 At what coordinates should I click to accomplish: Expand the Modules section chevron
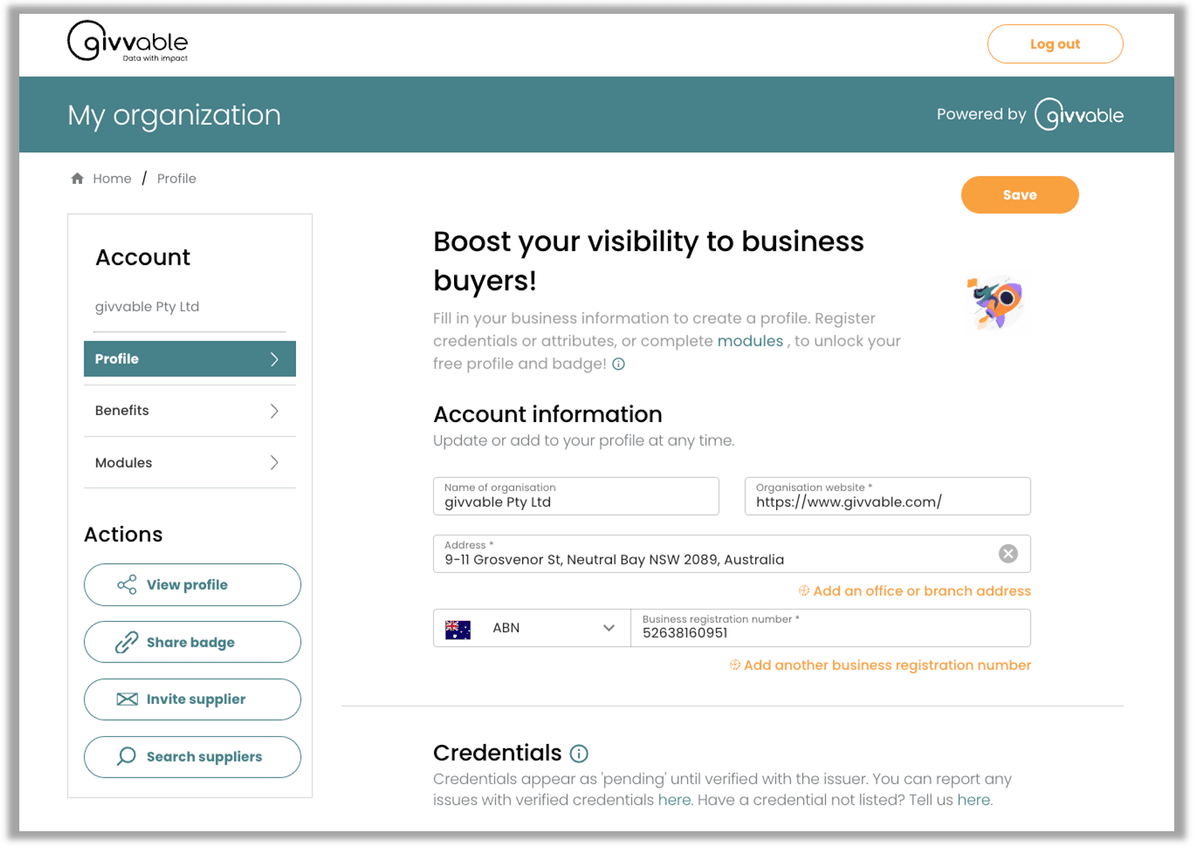click(x=274, y=463)
